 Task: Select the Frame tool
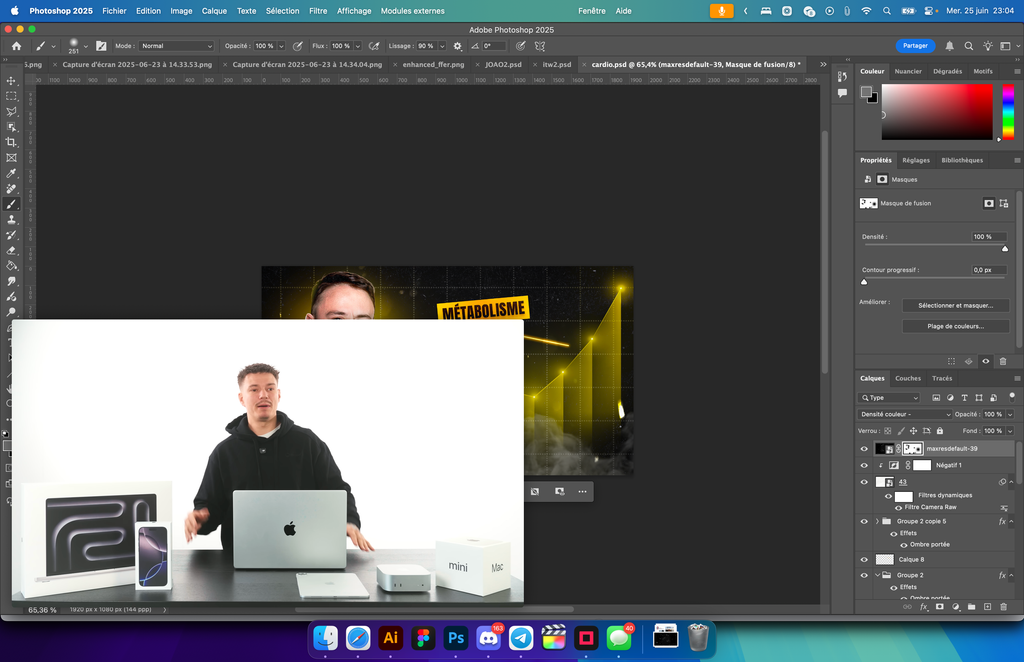(x=11, y=158)
